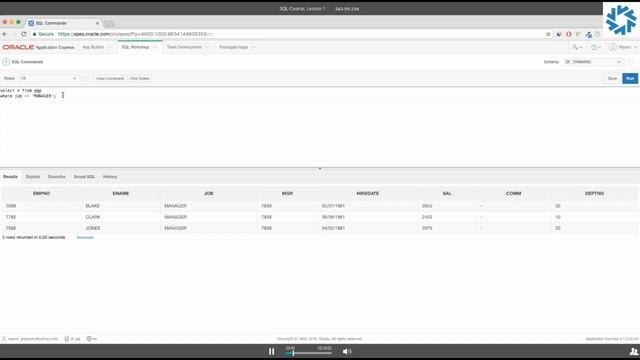Click the HIREDATE column header
The width and height of the screenshot is (640, 360).
click(x=368, y=193)
